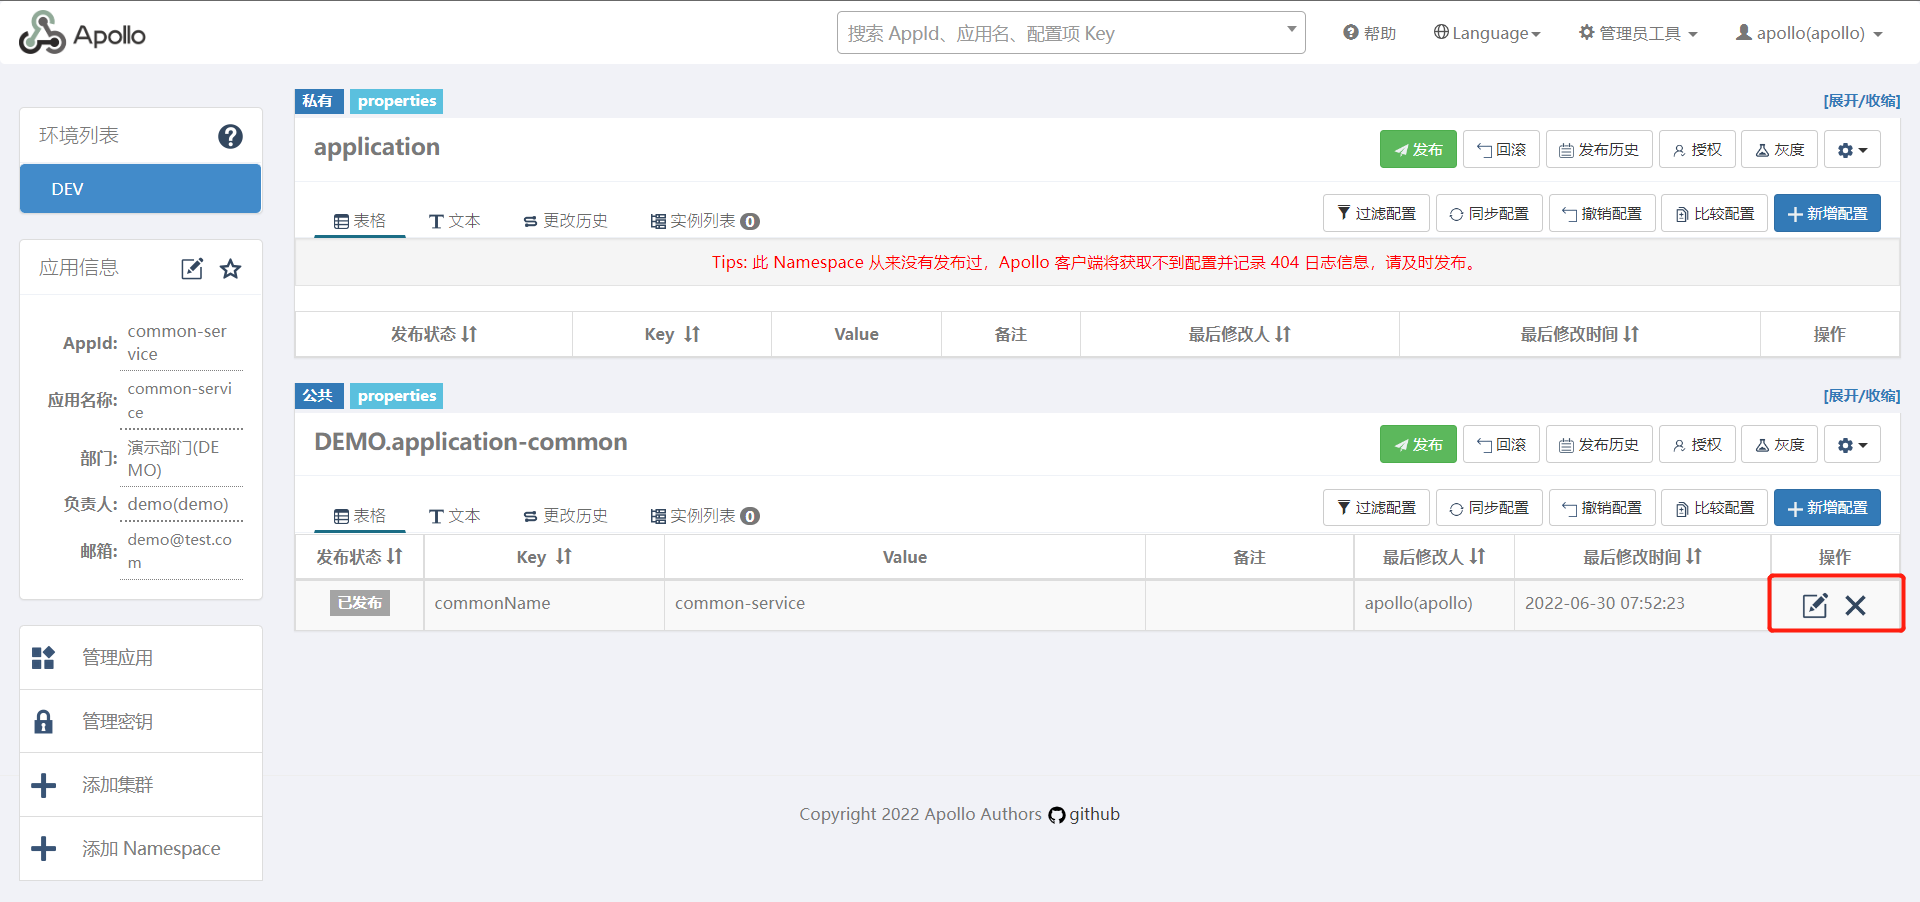Switch to 文本 tab in application namespace
This screenshot has width=1920, height=902.
click(x=455, y=221)
